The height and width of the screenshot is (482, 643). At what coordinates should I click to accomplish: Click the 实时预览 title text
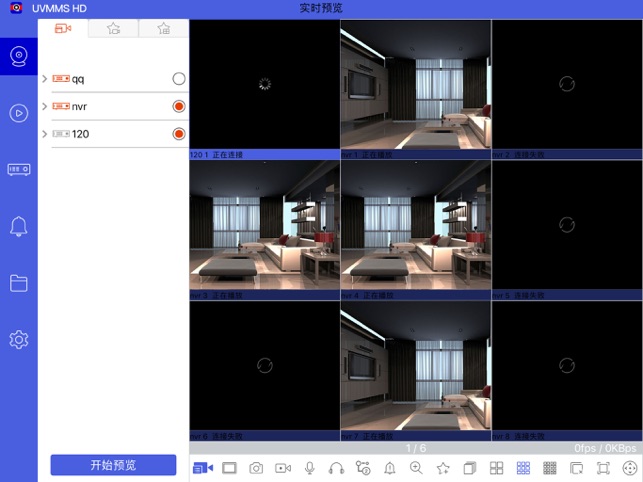[321, 8]
